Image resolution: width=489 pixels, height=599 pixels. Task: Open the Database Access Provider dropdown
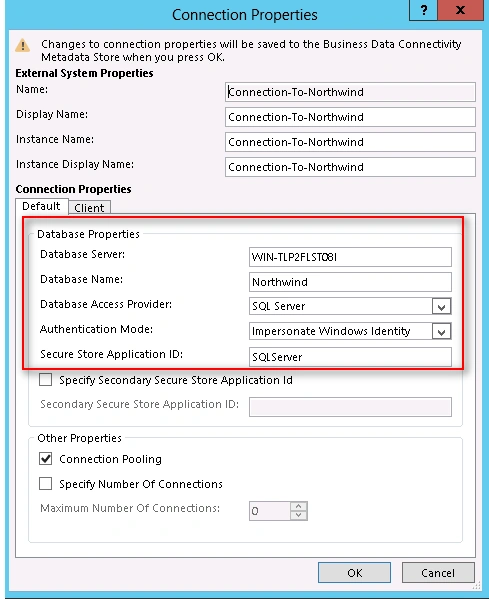[441, 306]
